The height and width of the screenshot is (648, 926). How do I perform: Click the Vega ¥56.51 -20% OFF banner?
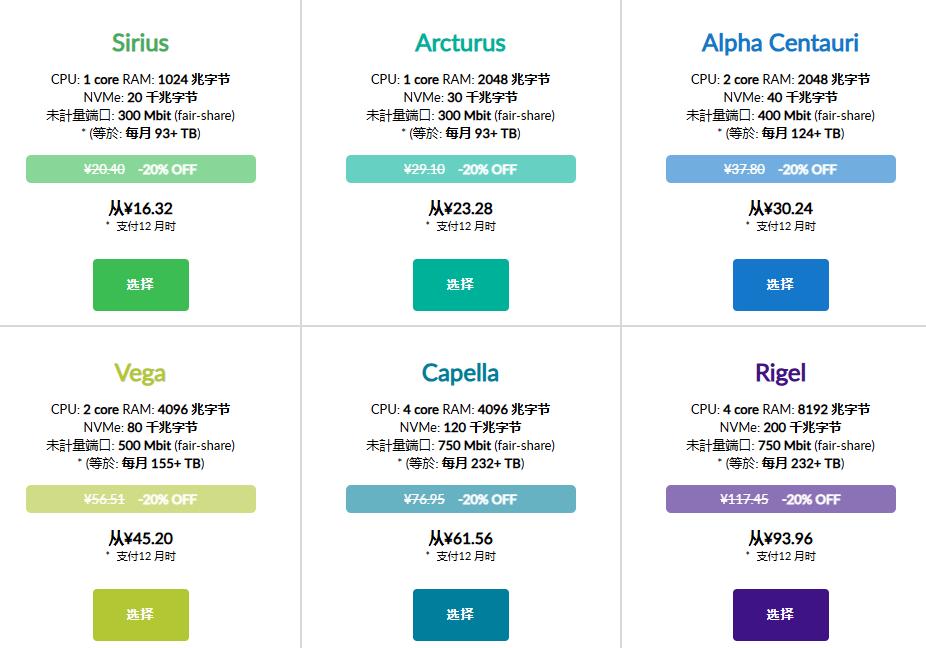[141, 499]
